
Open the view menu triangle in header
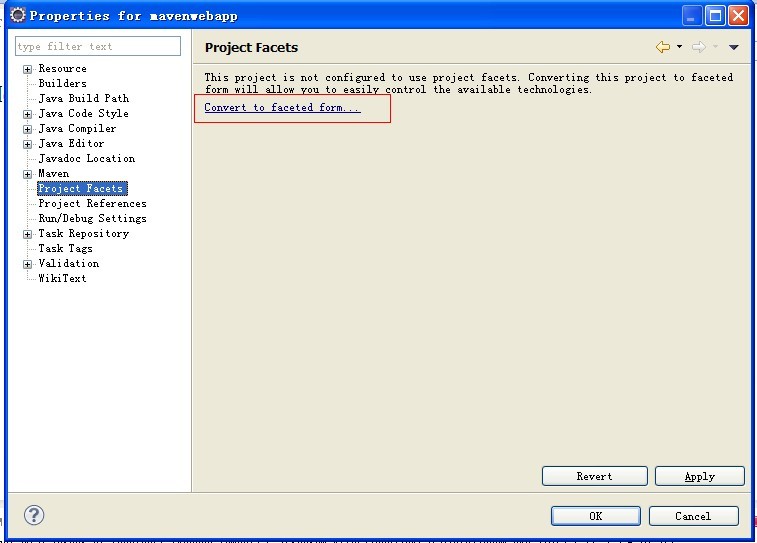tap(734, 47)
